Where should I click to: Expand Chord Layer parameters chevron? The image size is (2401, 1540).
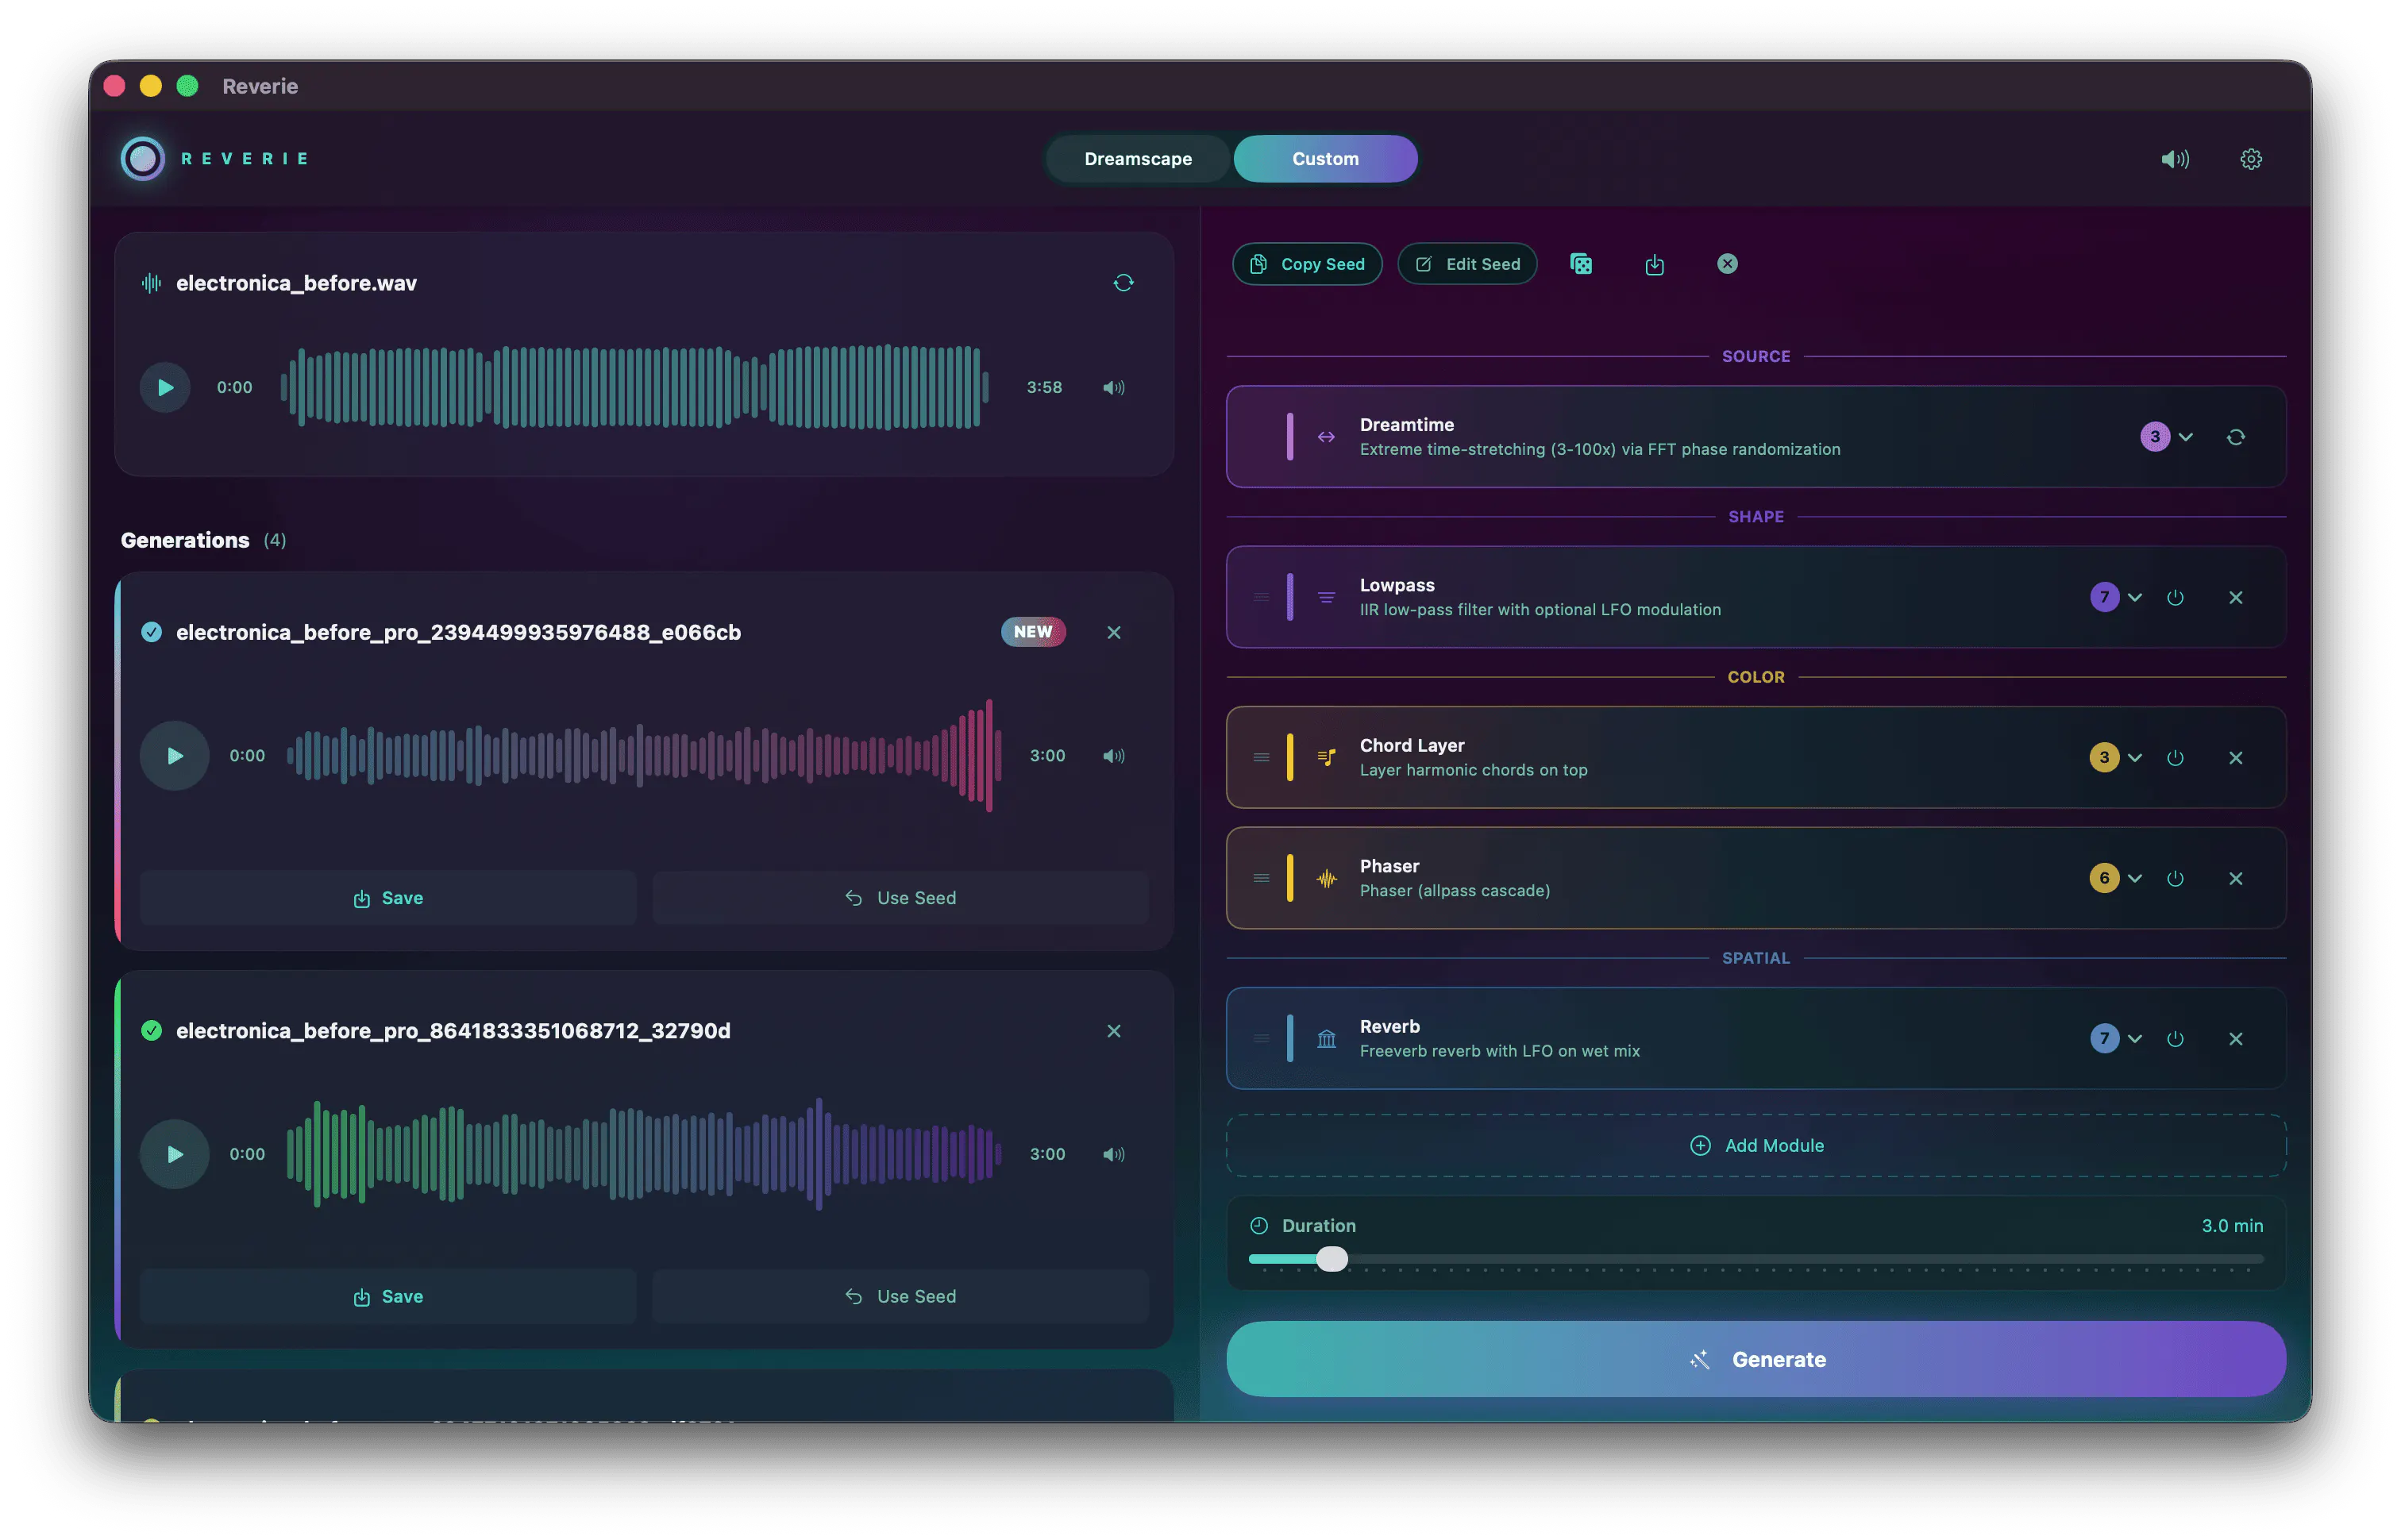click(x=2134, y=757)
